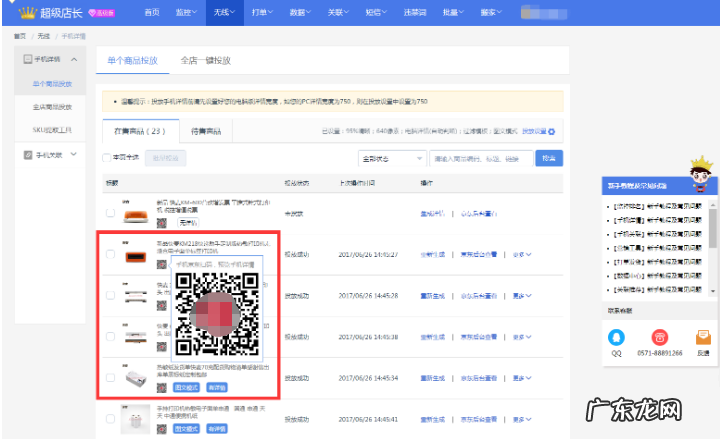Viewport: 720px width, 439px height.
Task: Switch to the 待售商品 tab
Action: 206,131
